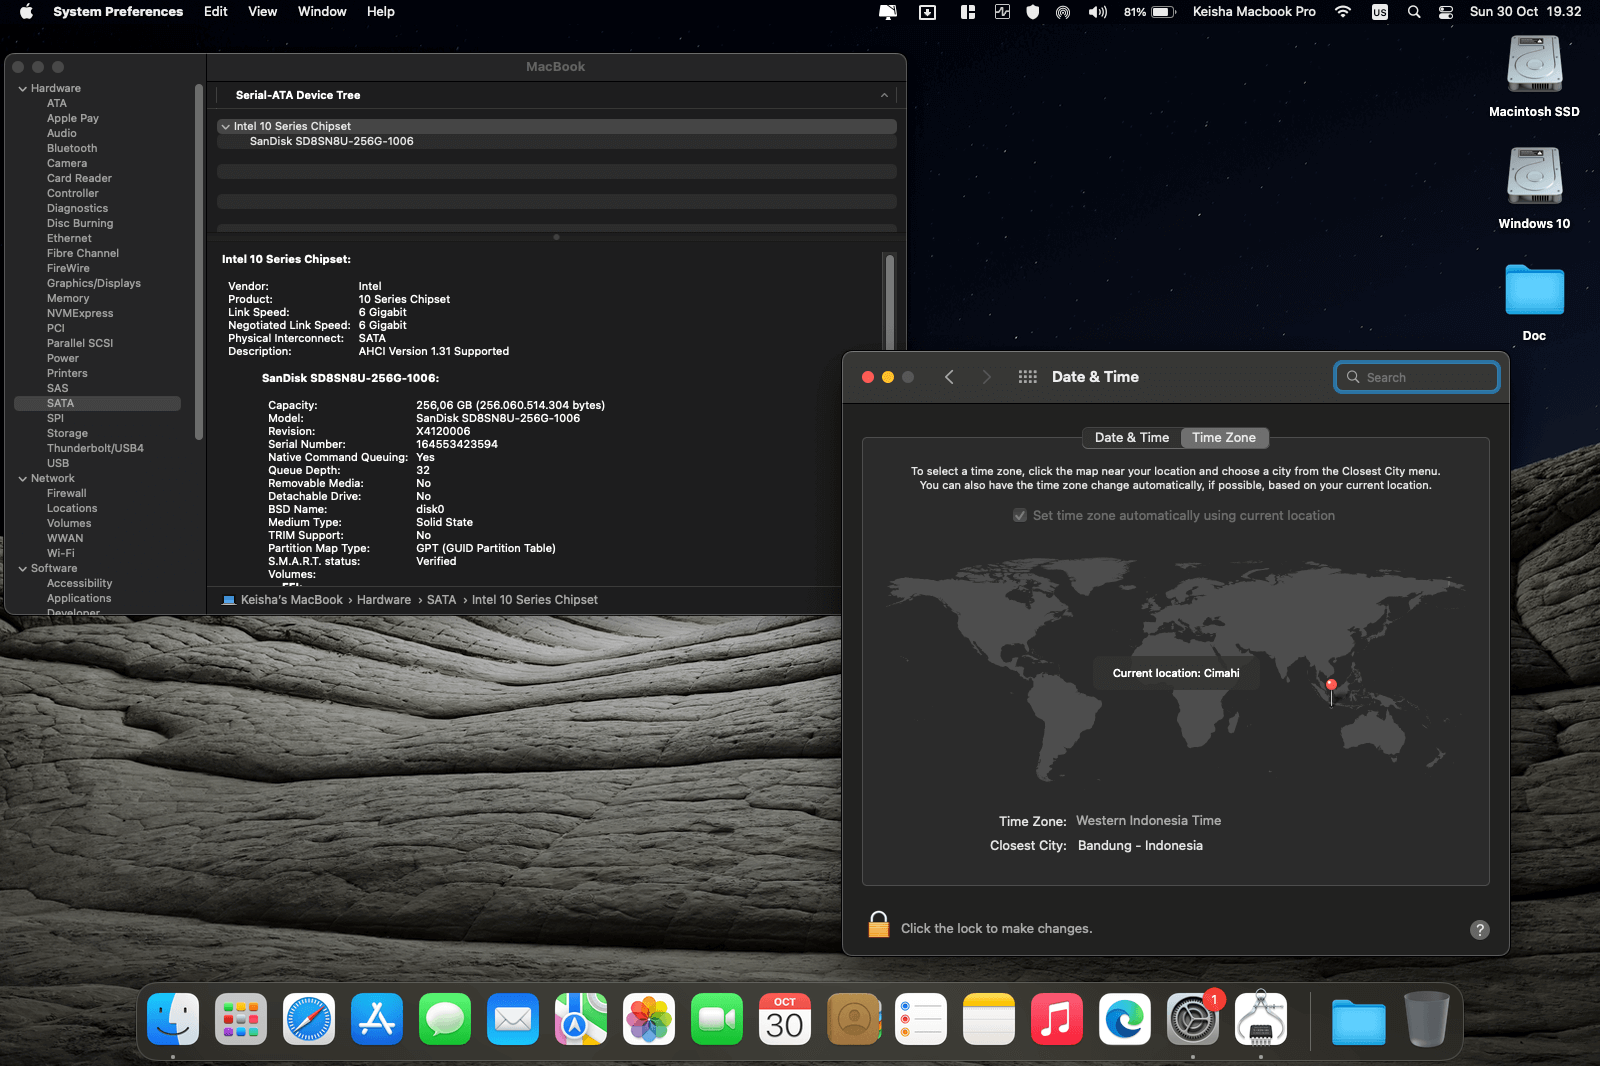
Task: Open Safari from the Dock
Action: pos(309,1020)
